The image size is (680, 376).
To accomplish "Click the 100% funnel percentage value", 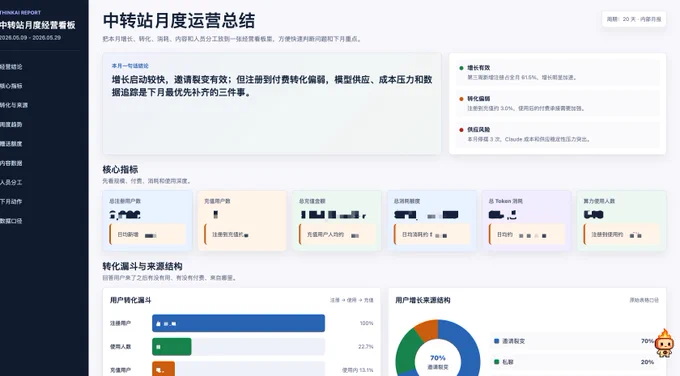I will point(366,323).
